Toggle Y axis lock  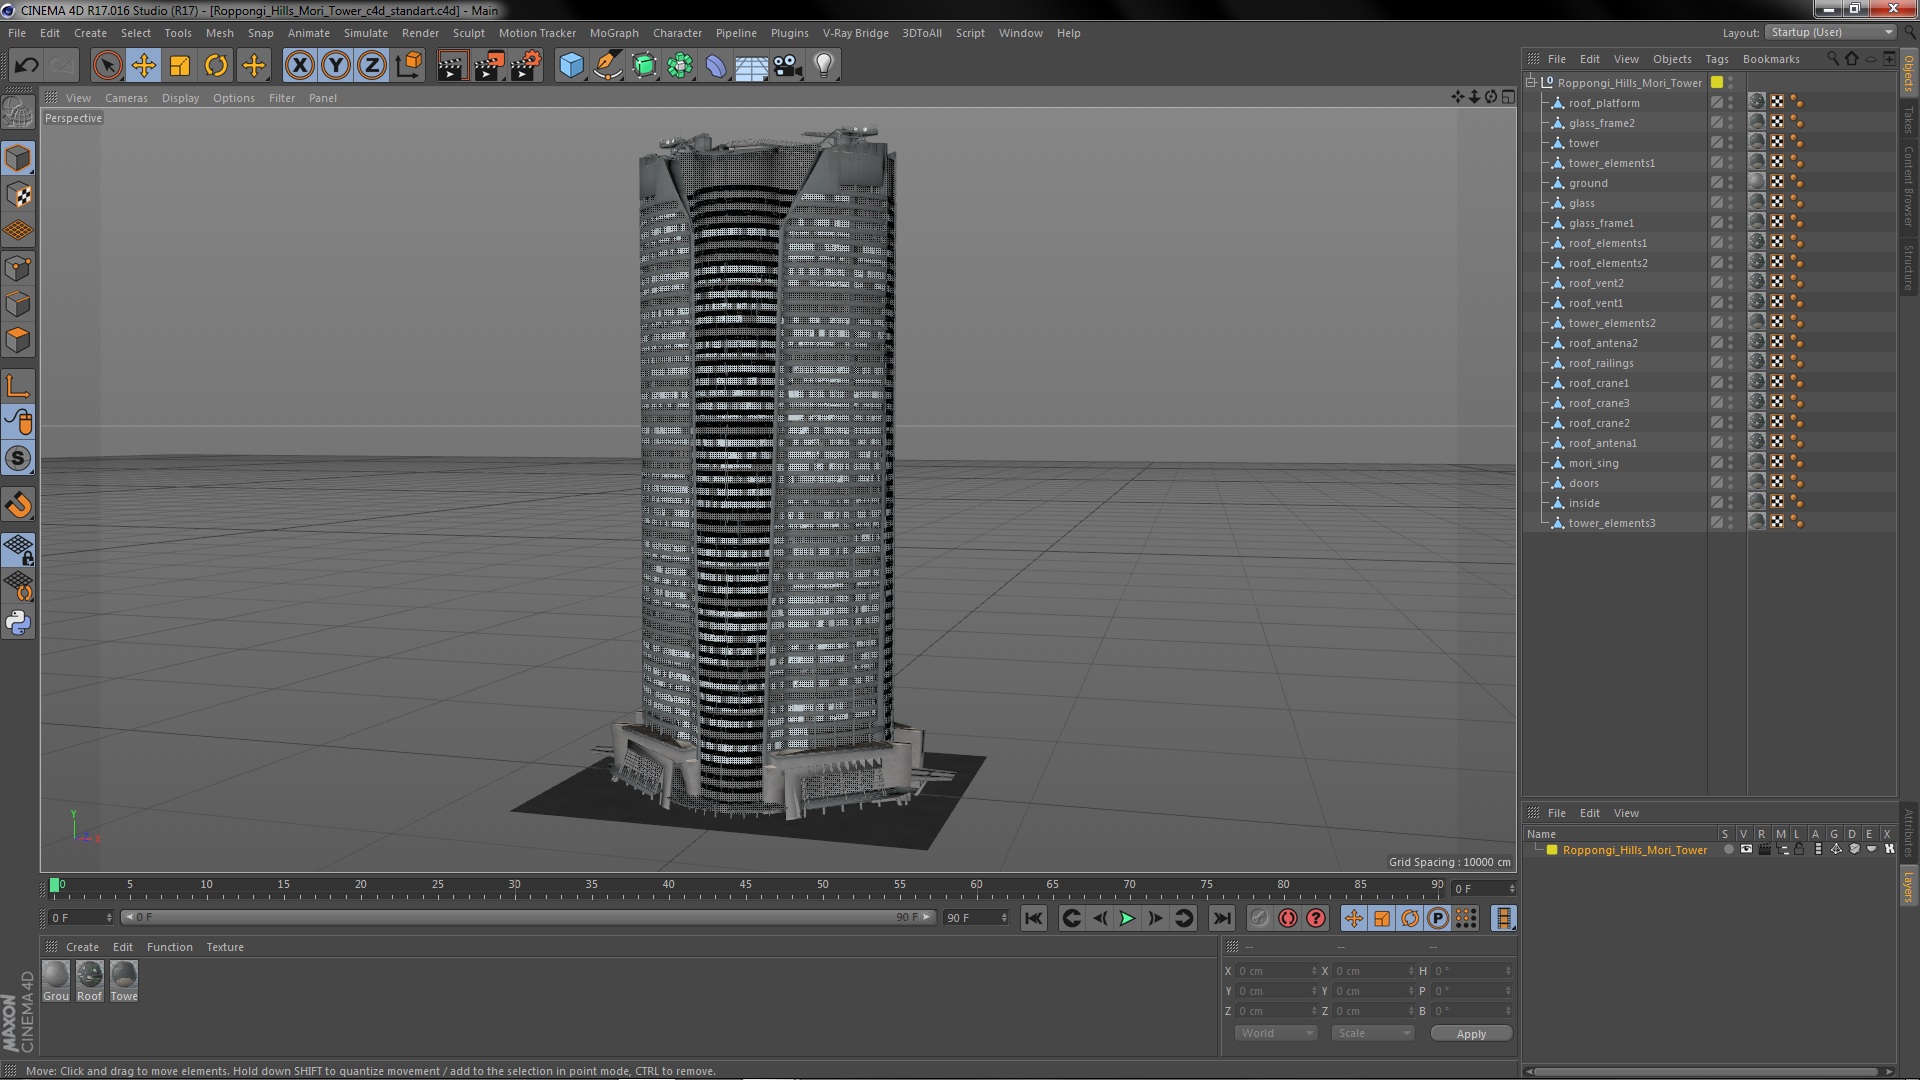[x=336, y=66]
